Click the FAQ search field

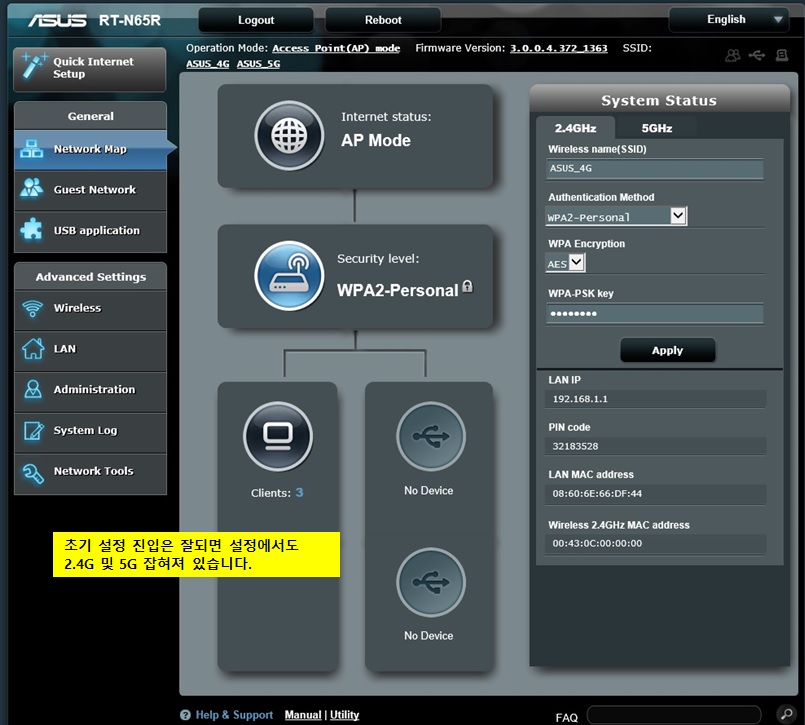point(674,714)
